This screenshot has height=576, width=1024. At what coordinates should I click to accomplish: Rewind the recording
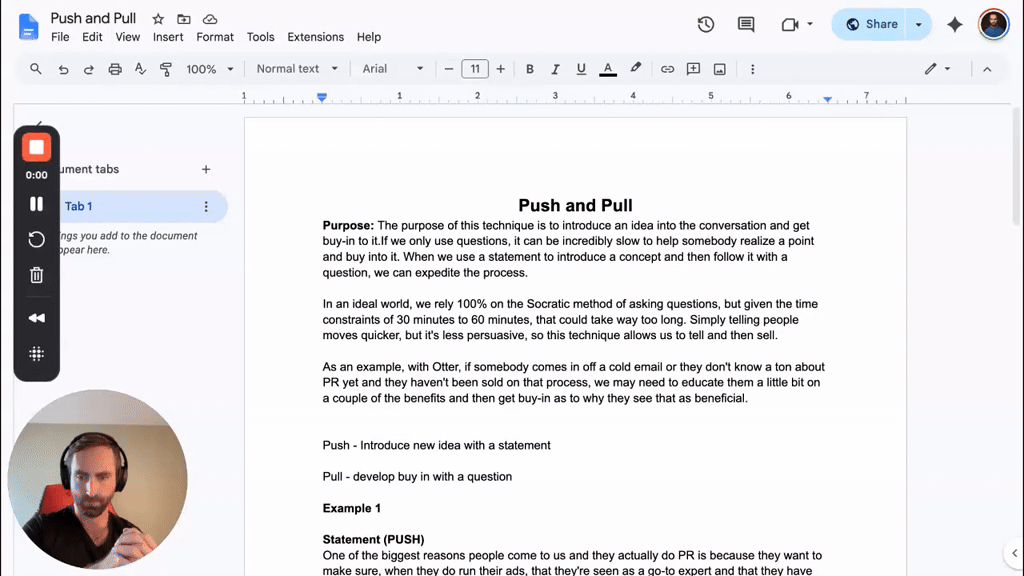click(x=37, y=318)
